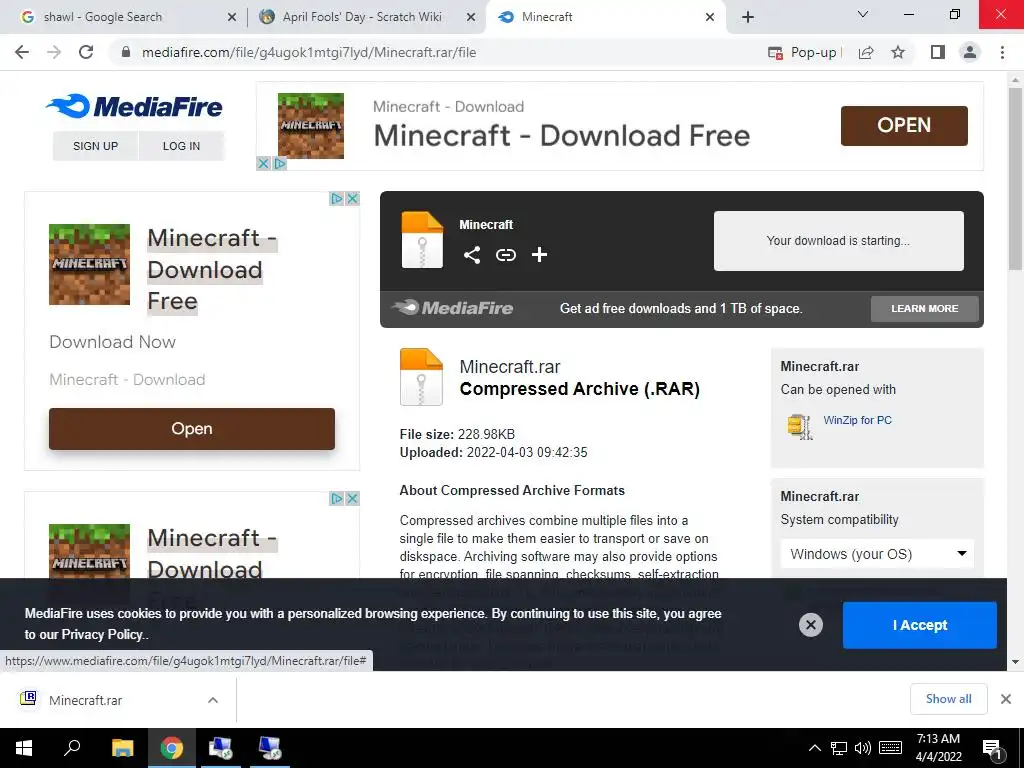The width and height of the screenshot is (1024, 768).
Task: Open File Explorer from taskbar
Action: click(122, 748)
